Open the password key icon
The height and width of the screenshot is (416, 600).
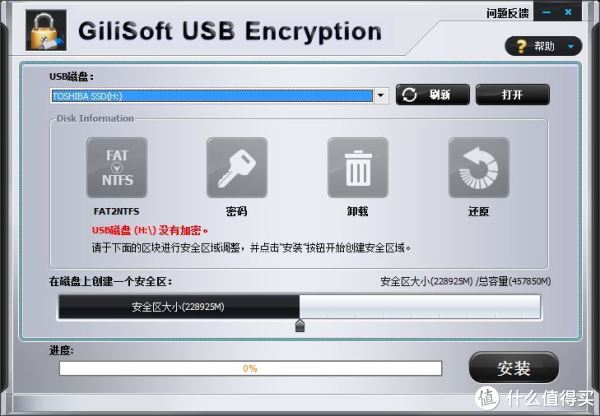(237, 168)
